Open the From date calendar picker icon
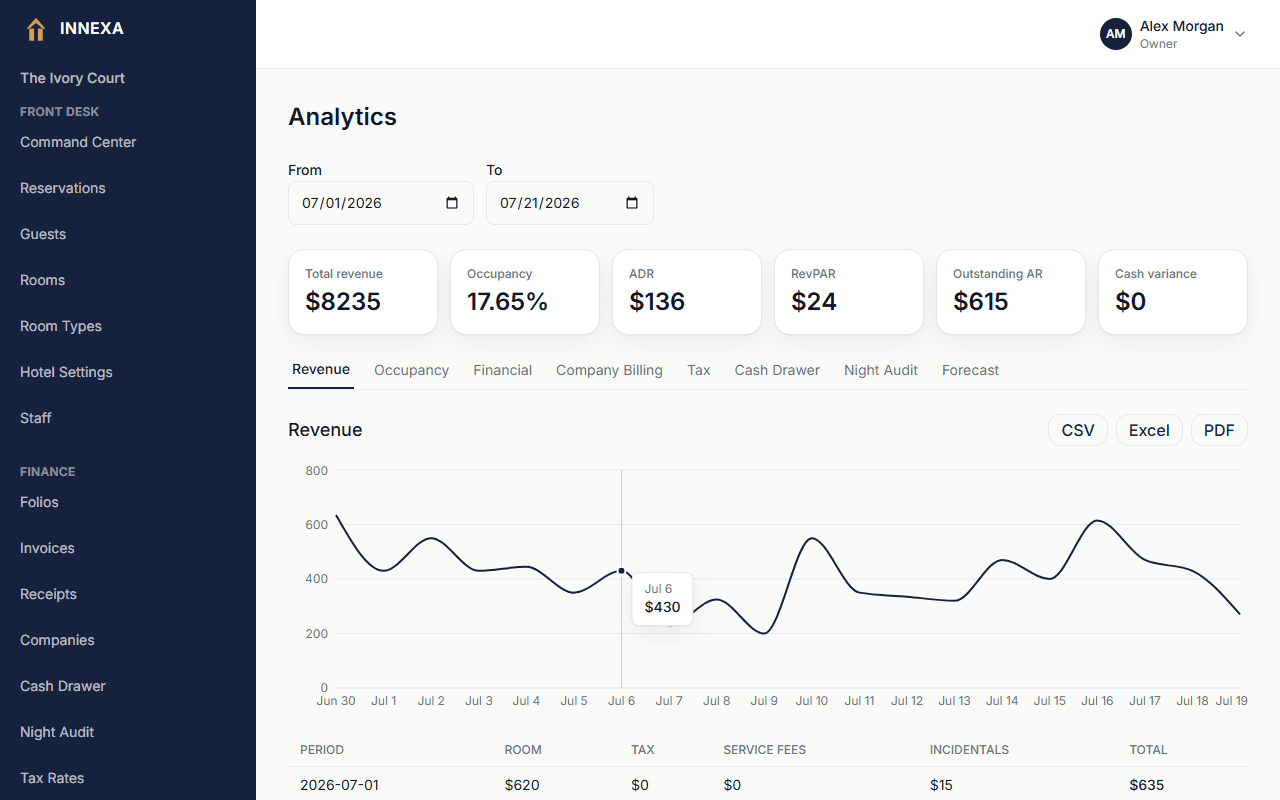Viewport: 1280px width, 800px height. 452,203
